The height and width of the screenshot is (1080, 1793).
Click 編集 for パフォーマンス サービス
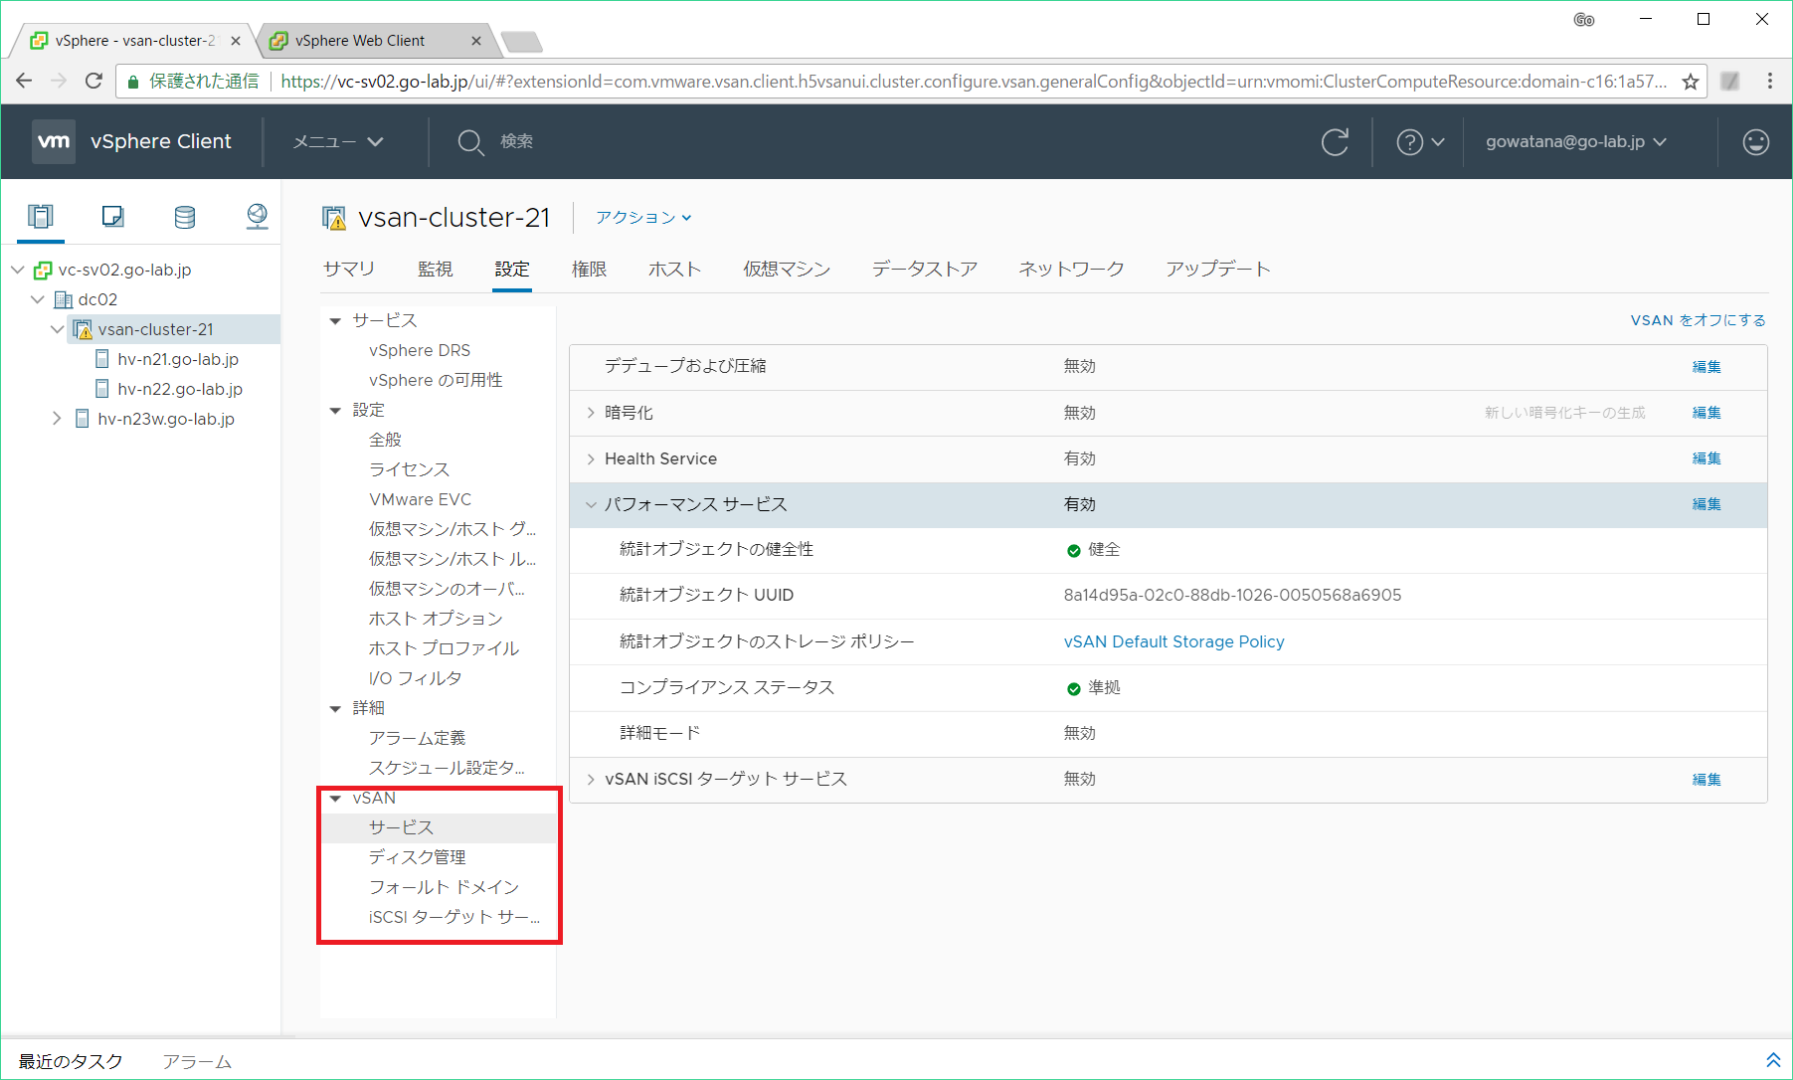point(1706,505)
